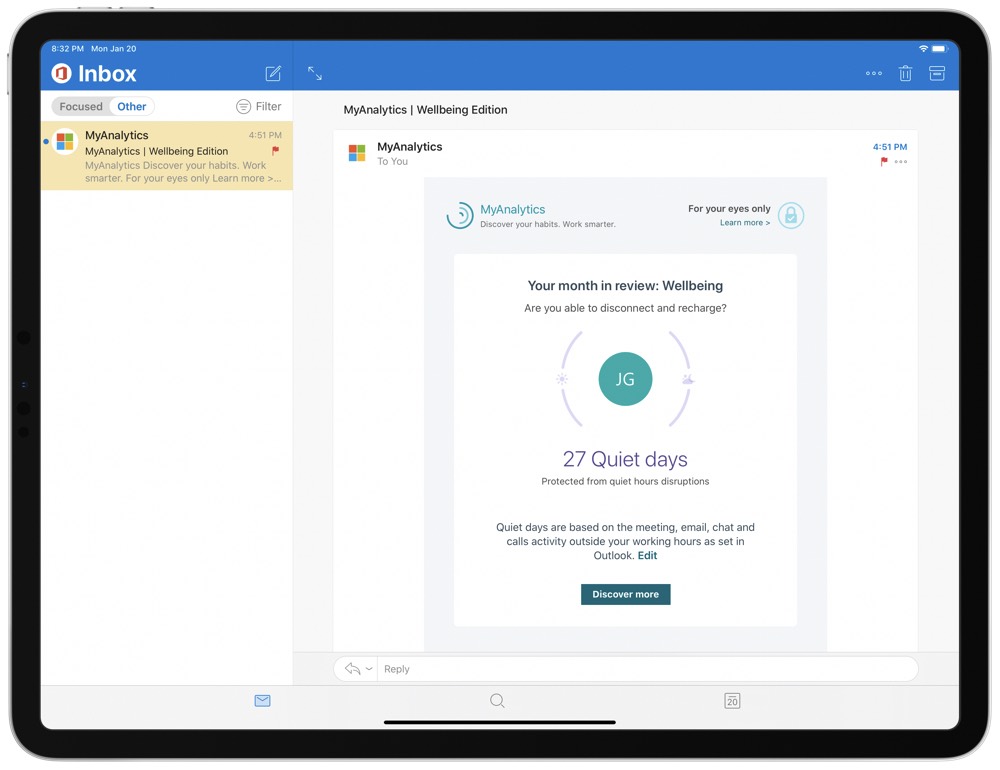Image resolution: width=1000 pixels, height=770 pixels.
Task: Open message actions ellipsis under 4:51 PM
Action: point(901,161)
